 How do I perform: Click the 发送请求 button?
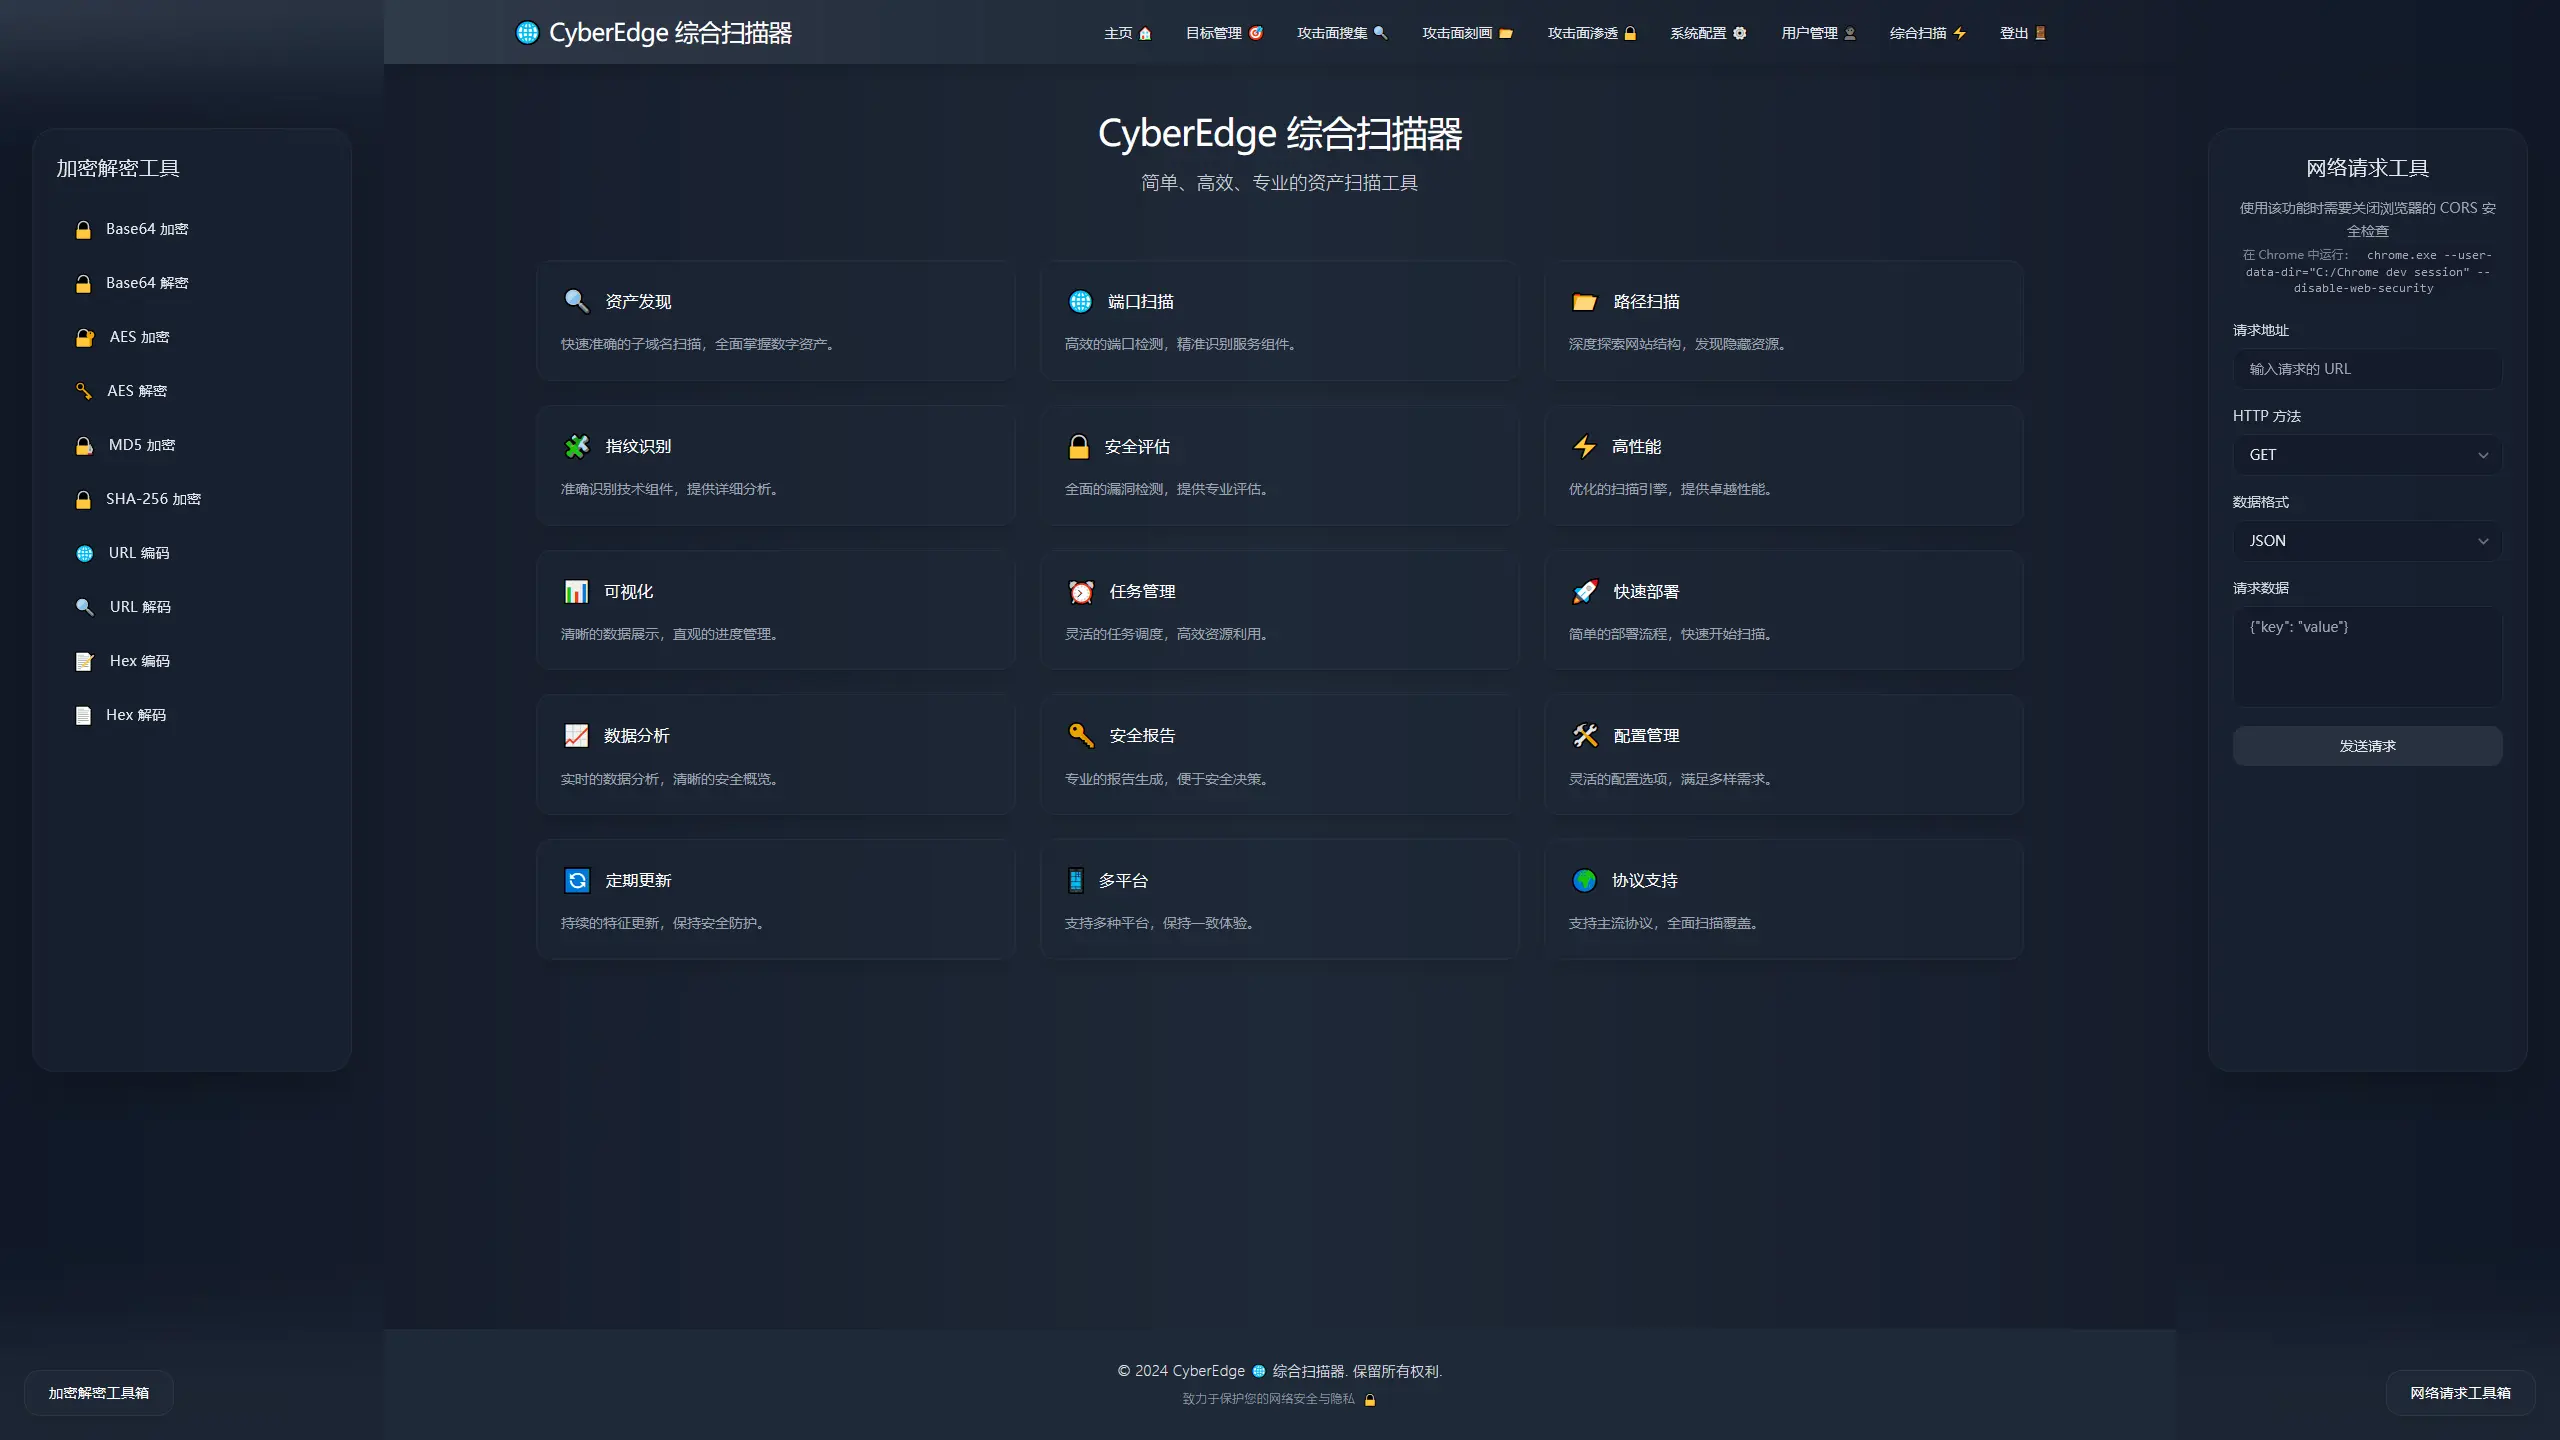(x=2367, y=746)
